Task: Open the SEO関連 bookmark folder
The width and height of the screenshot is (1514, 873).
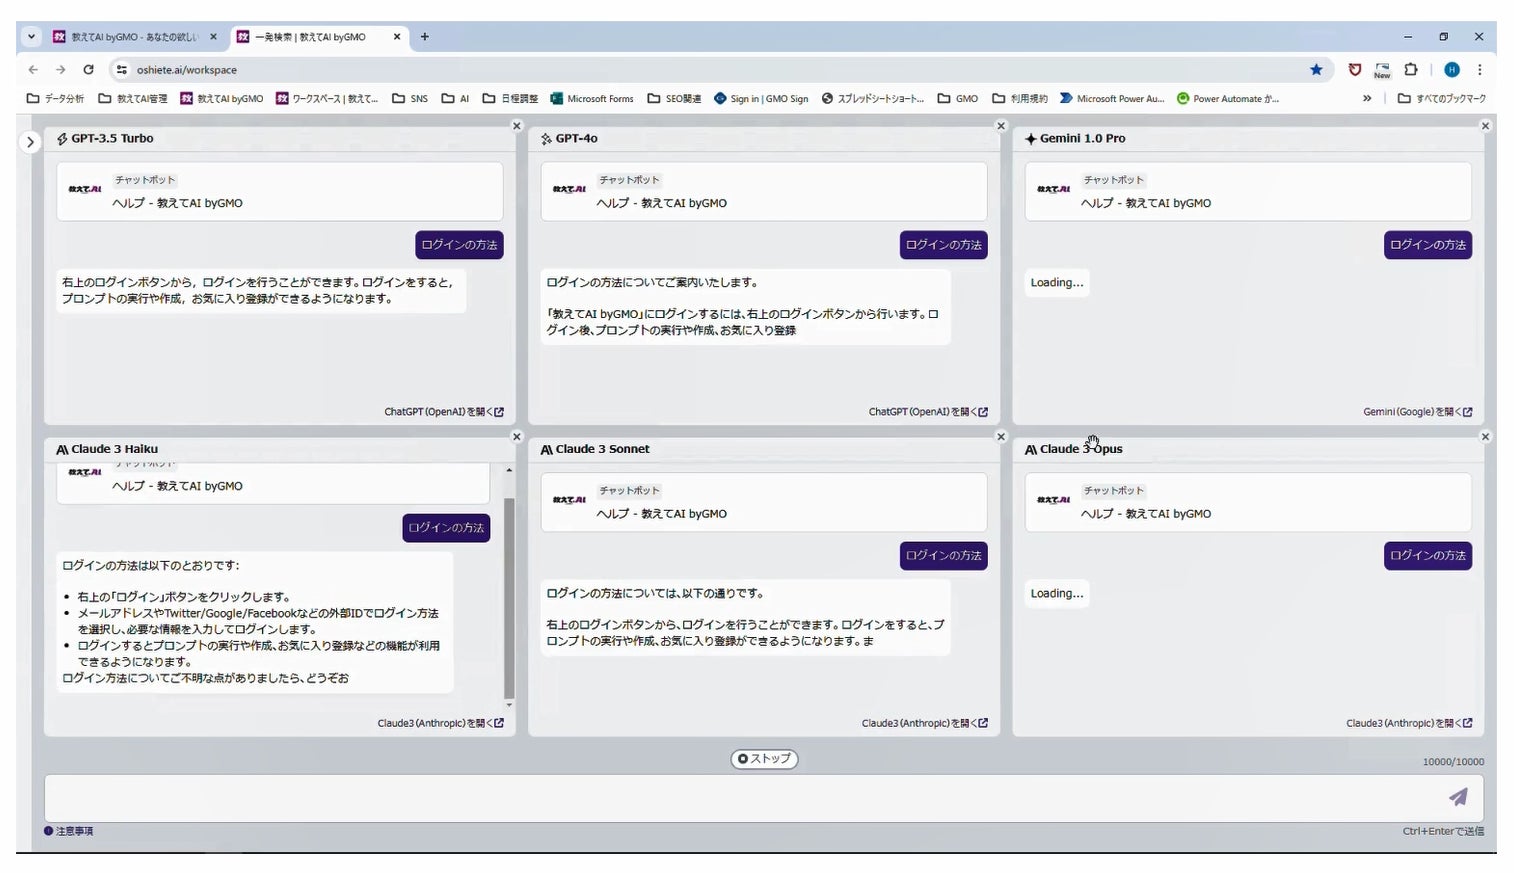Action: pos(674,98)
